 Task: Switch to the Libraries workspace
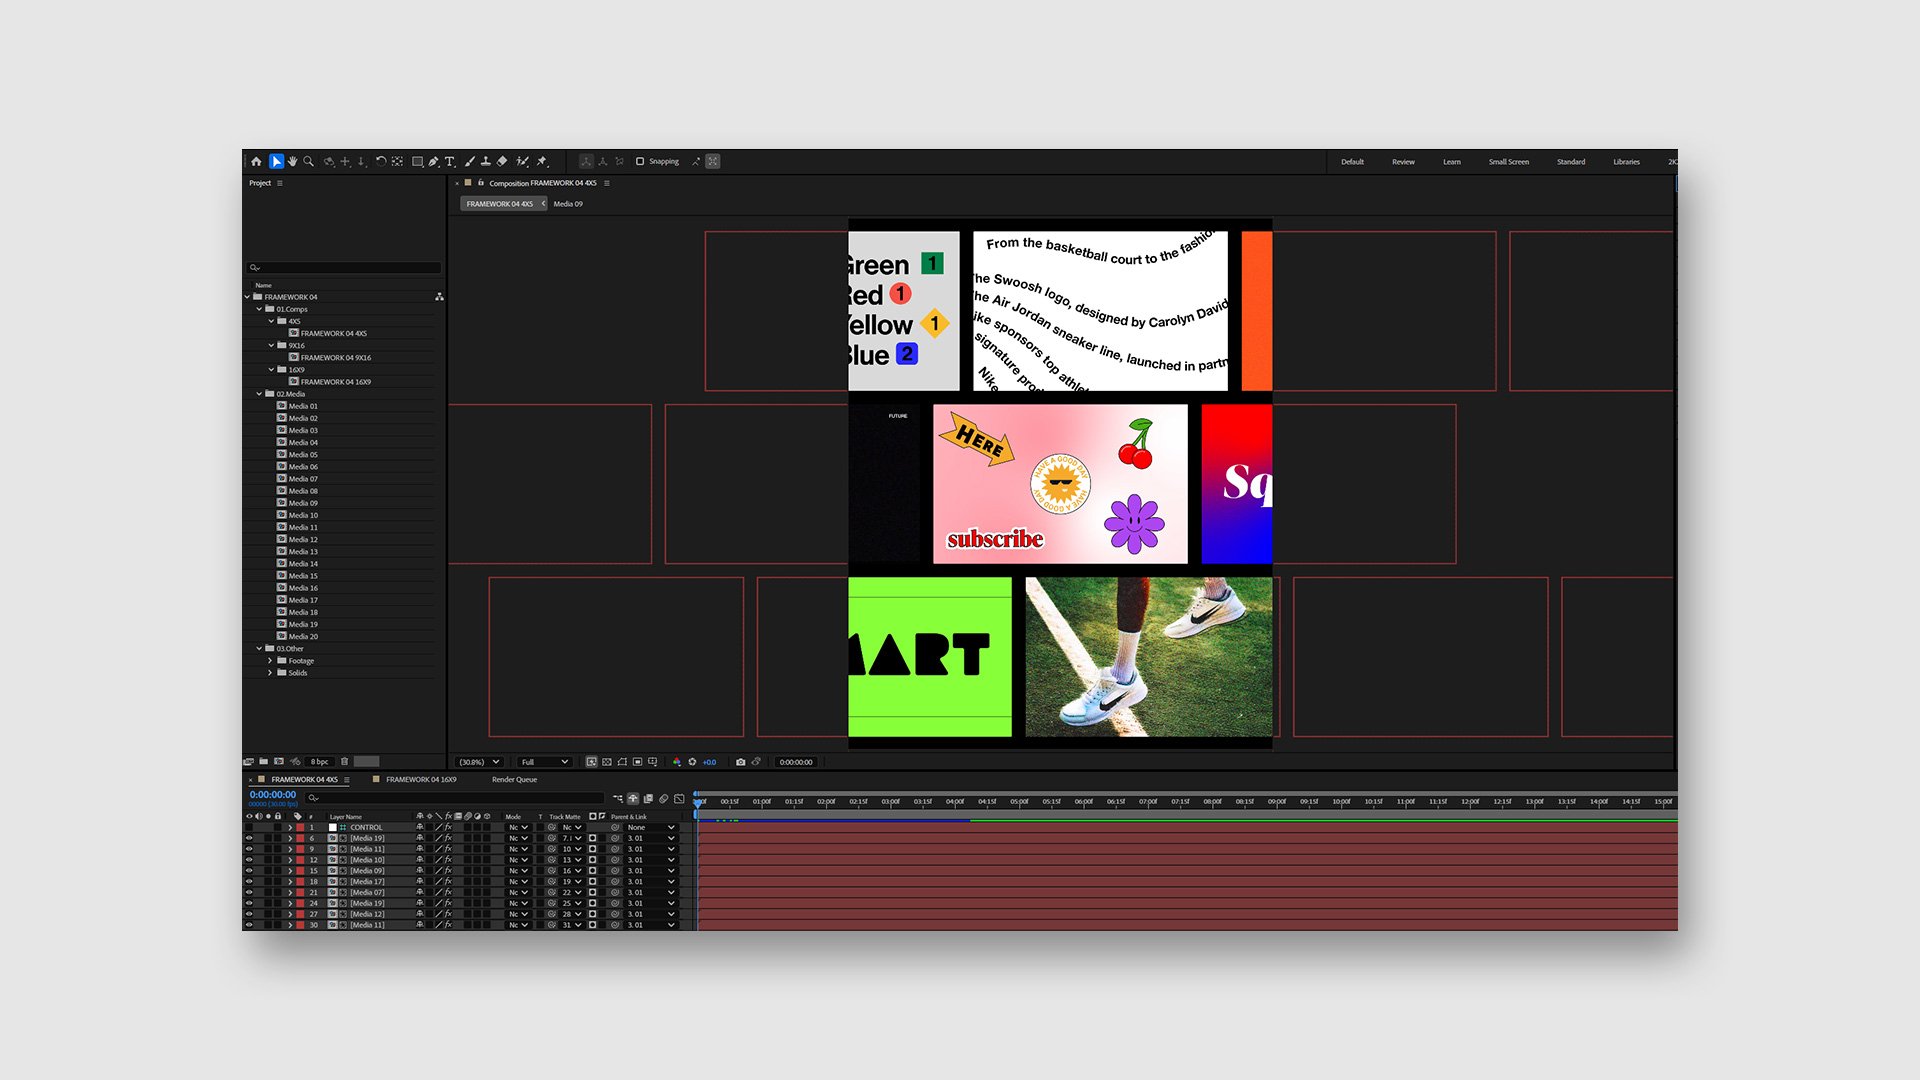(1626, 162)
